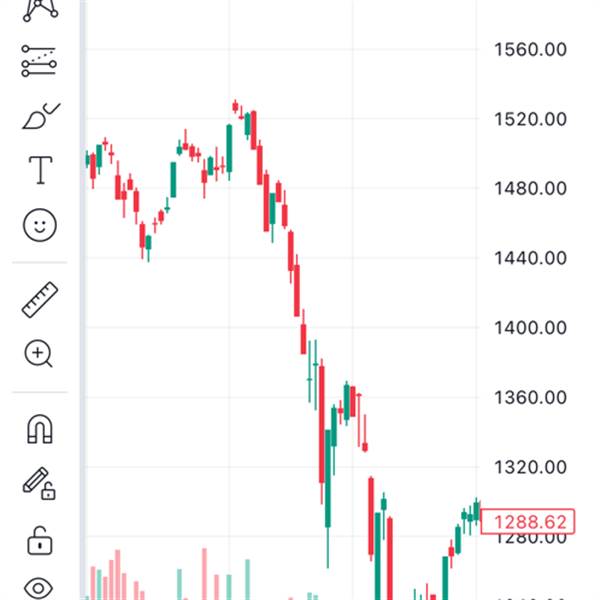This screenshot has width=600, height=600.
Task: Activate the ruler Measure tool
Action: click(x=40, y=299)
